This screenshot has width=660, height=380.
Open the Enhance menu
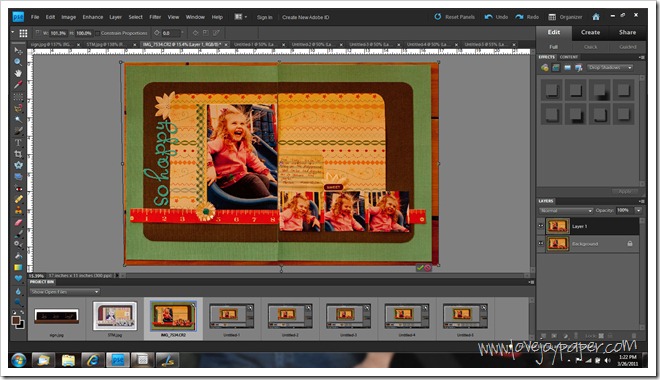pyautogui.click(x=93, y=17)
